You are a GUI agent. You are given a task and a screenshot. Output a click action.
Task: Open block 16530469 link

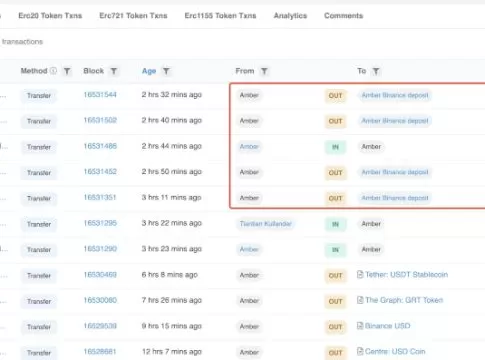100,275
